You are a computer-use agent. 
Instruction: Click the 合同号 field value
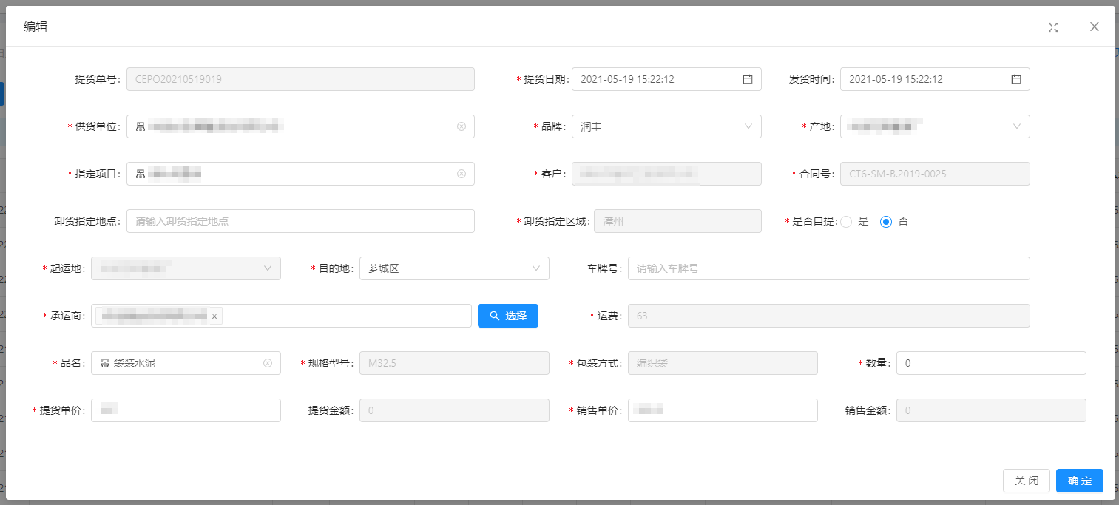[x=935, y=173]
